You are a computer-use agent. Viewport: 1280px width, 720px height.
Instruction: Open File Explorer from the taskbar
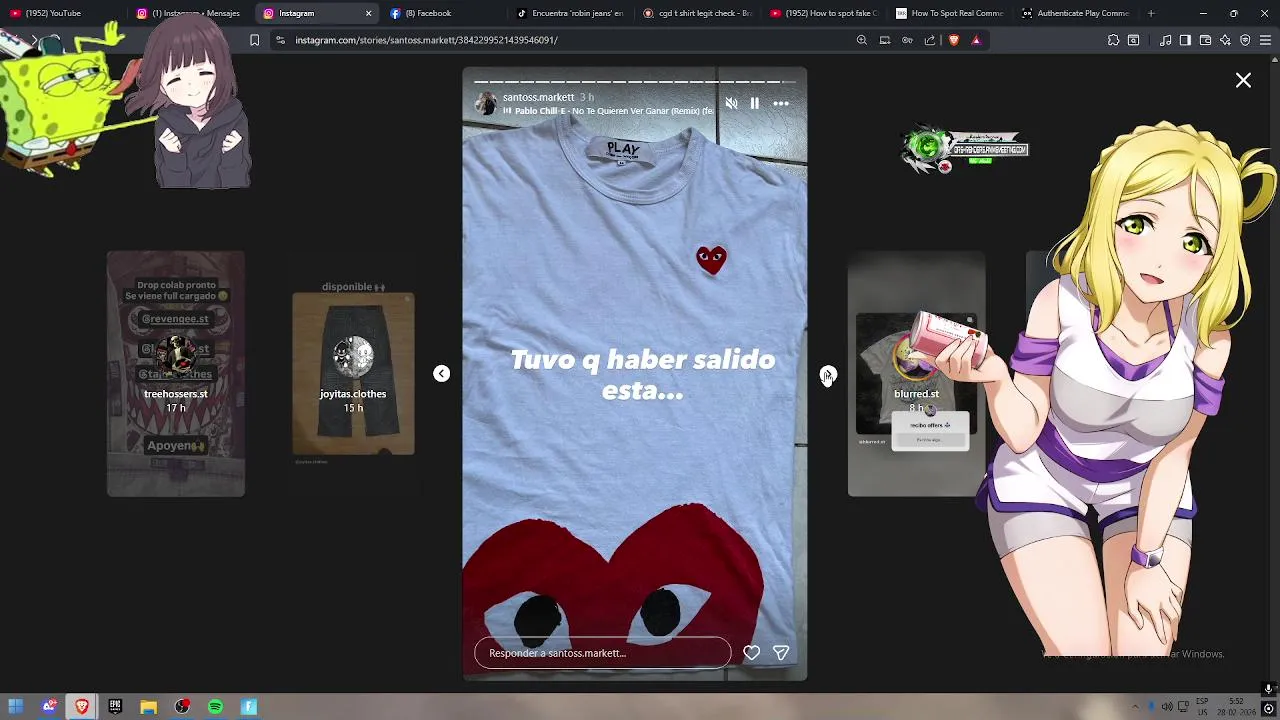click(148, 707)
